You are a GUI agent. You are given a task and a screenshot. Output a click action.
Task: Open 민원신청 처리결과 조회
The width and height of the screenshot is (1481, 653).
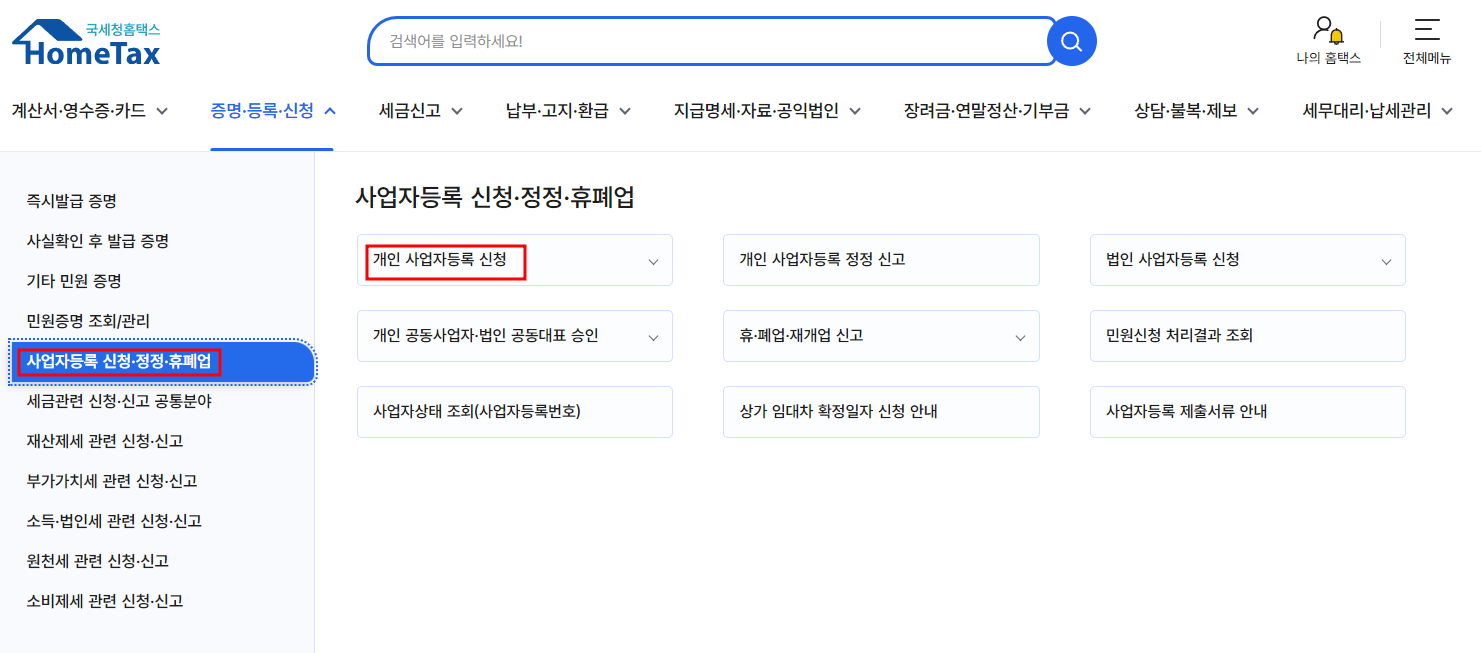click(x=1248, y=336)
